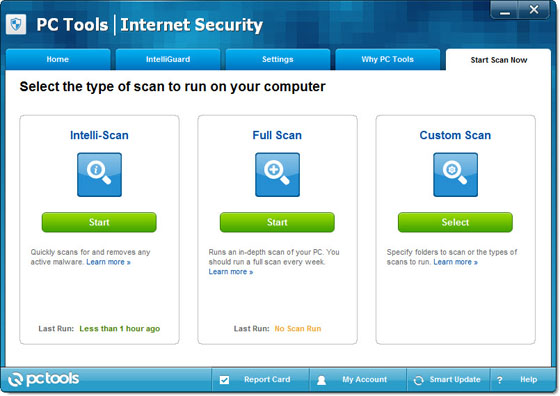Click the Full Scan heading
Screen dimensions: 560x396
pos(277,135)
